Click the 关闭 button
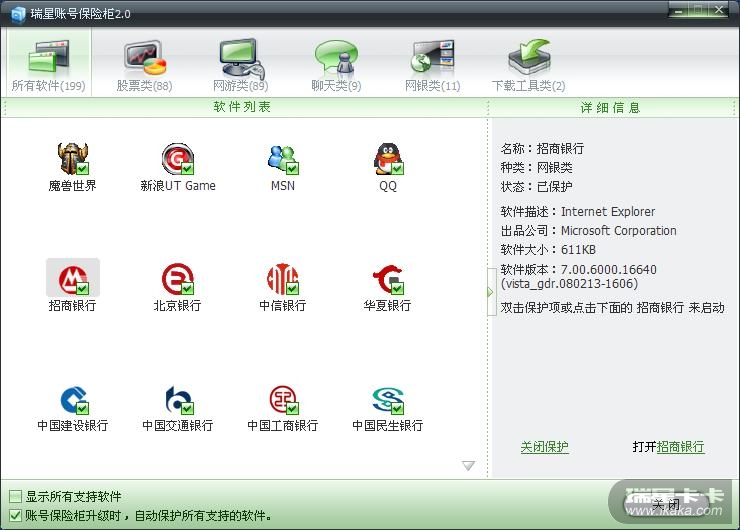The height and width of the screenshot is (530, 740). [x=666, y=505]
